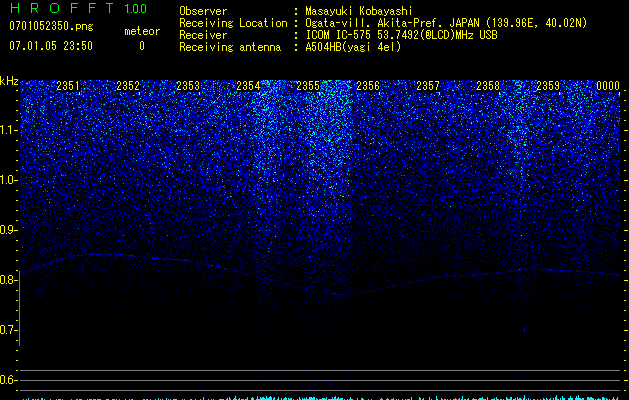Click the 2359 time marker

(x=548, y=86)
